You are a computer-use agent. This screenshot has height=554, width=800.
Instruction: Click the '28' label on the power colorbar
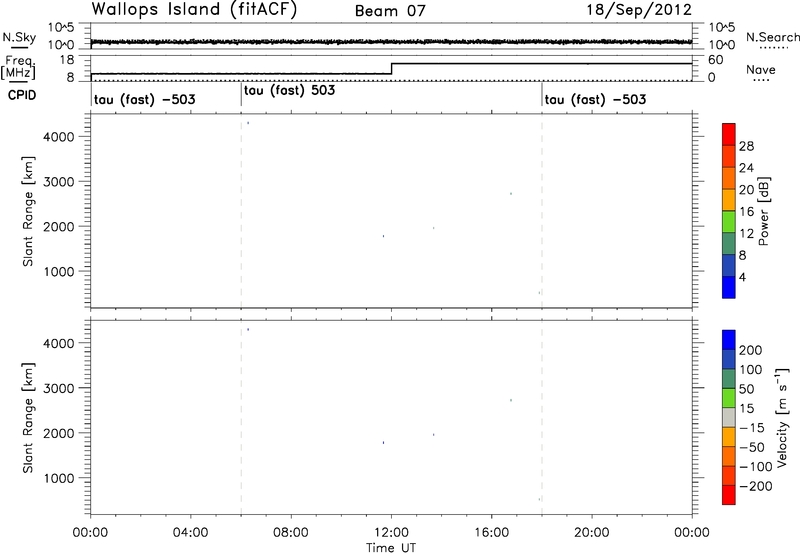click(x=746, y=146)
